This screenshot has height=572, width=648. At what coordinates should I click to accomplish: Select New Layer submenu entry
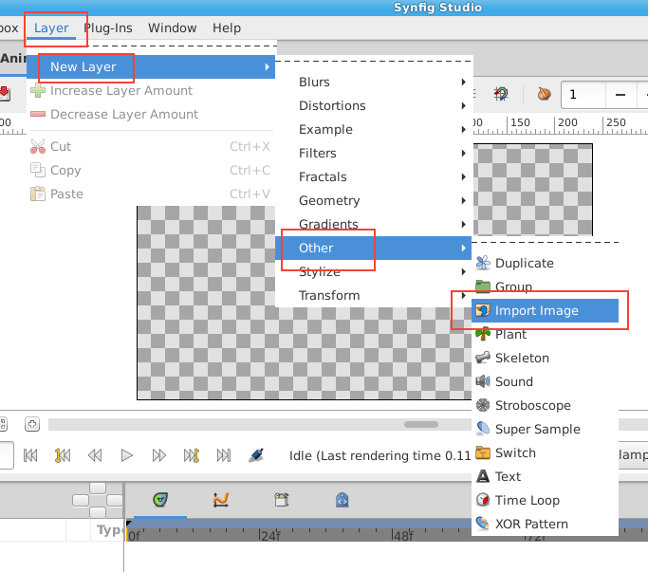tap(151, 67)
